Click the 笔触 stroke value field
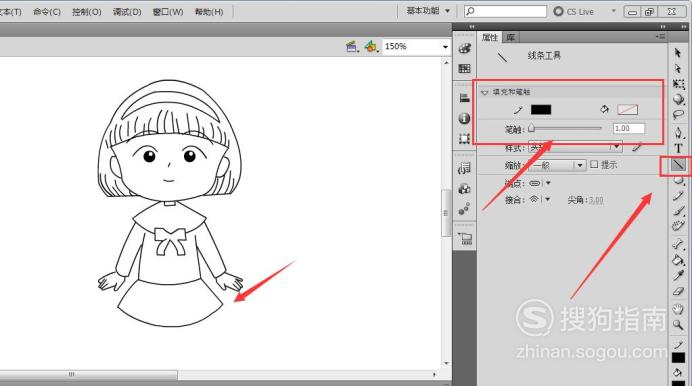This screenshot has height=386, width=692. (628, 128)
